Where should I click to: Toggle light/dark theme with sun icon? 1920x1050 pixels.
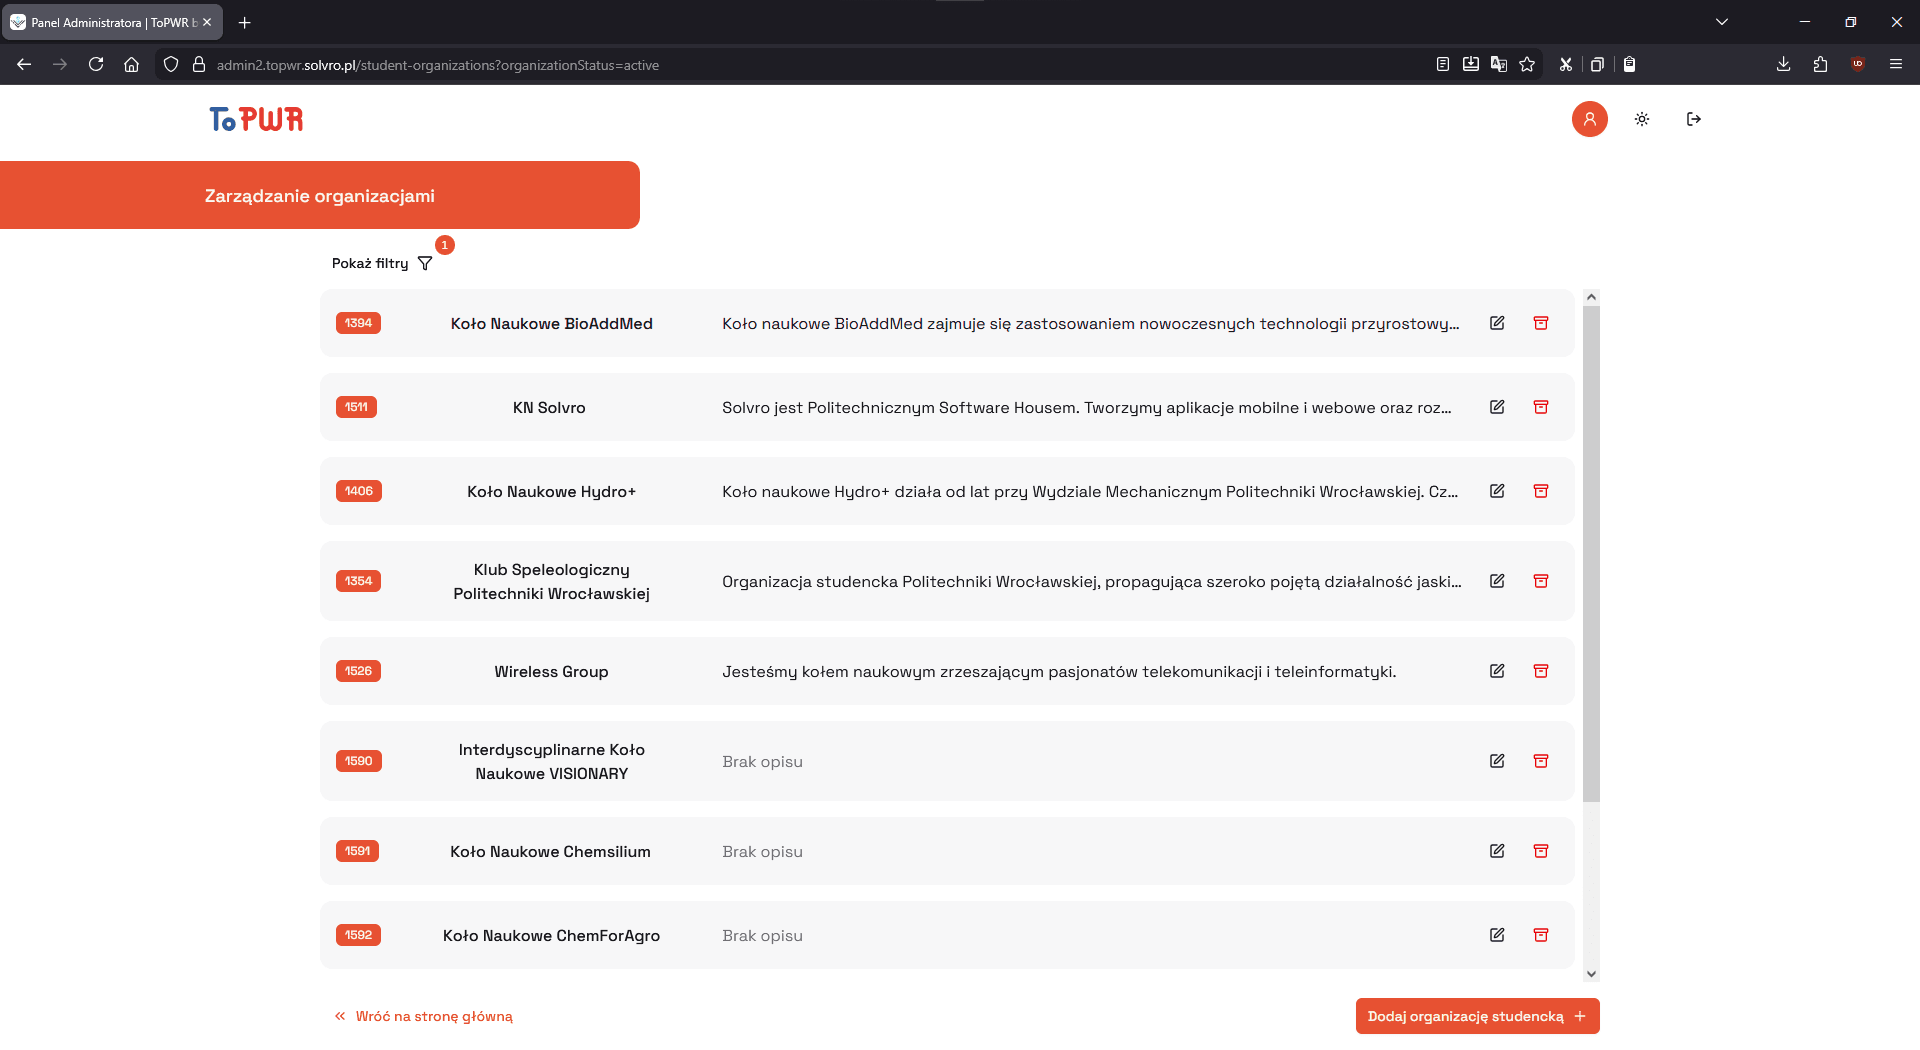coord(1641,119)
